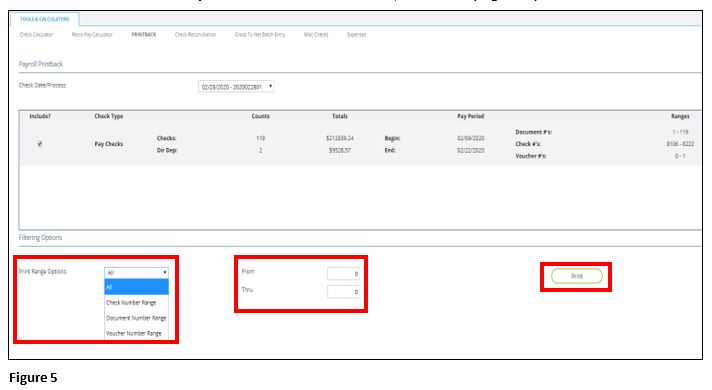Click the Thru number field
This screenshot has width=712, height=390.
click(343, 291)
